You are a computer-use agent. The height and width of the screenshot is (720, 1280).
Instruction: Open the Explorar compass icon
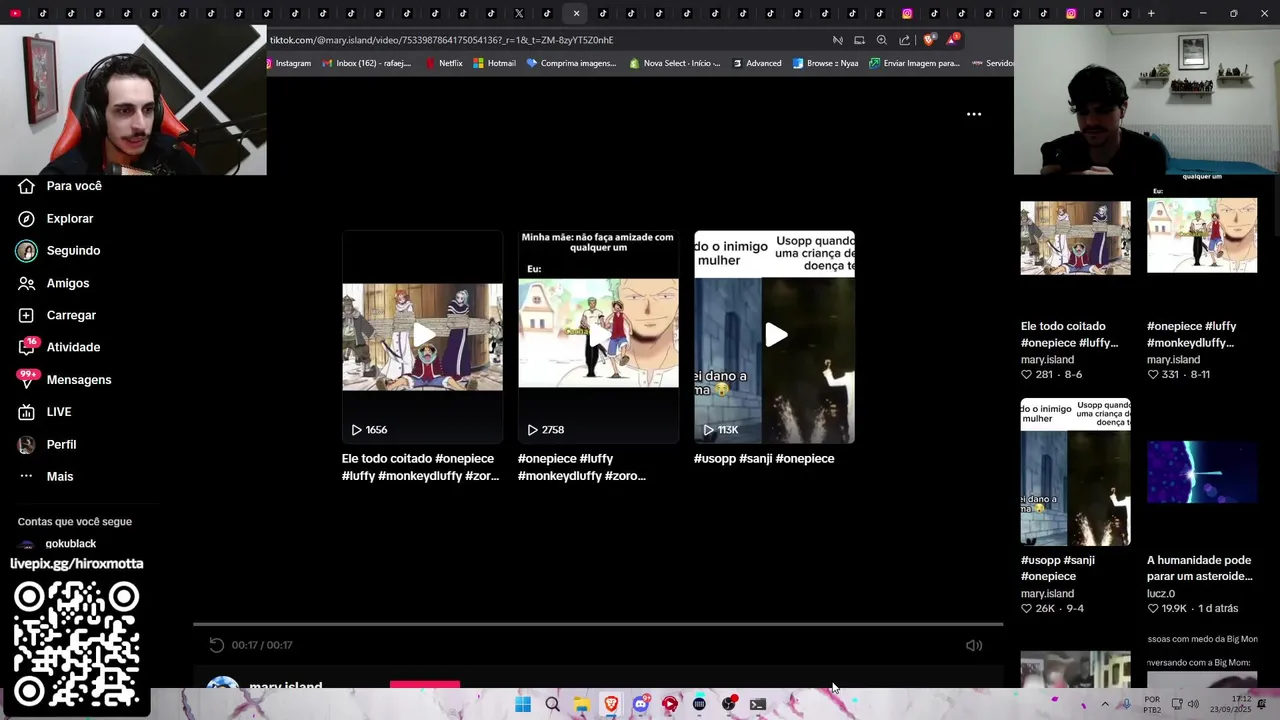(27, 218)
